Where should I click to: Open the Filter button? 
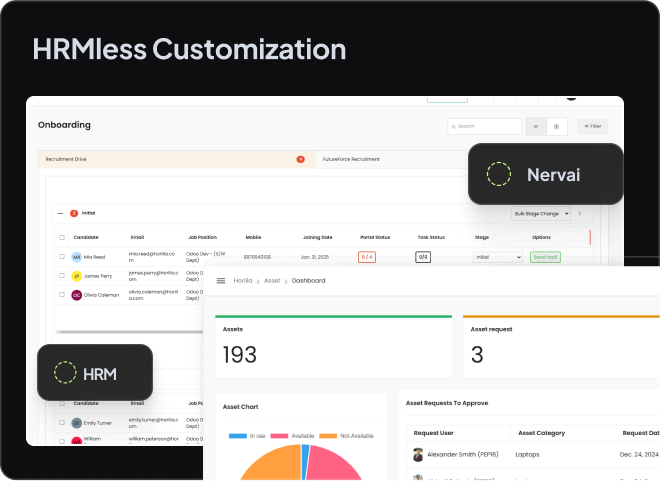tap(592, 127)
